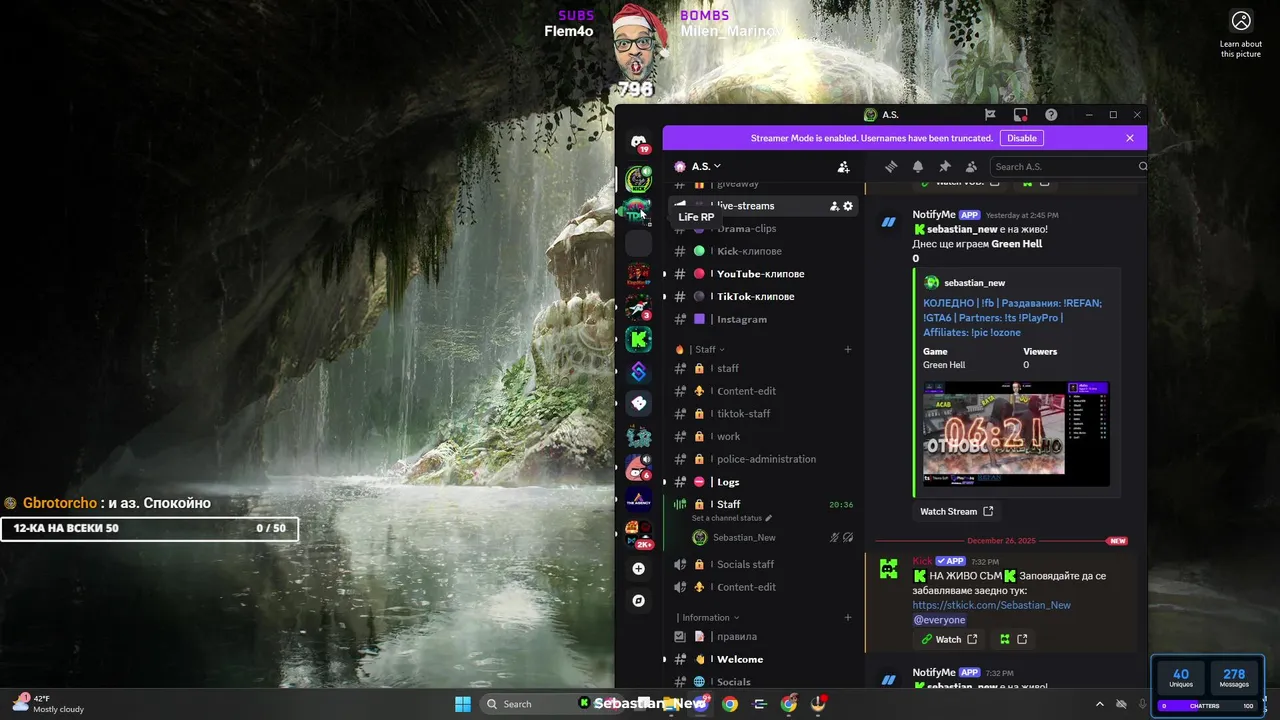Open the Logs channel

[x=763, y=482]
